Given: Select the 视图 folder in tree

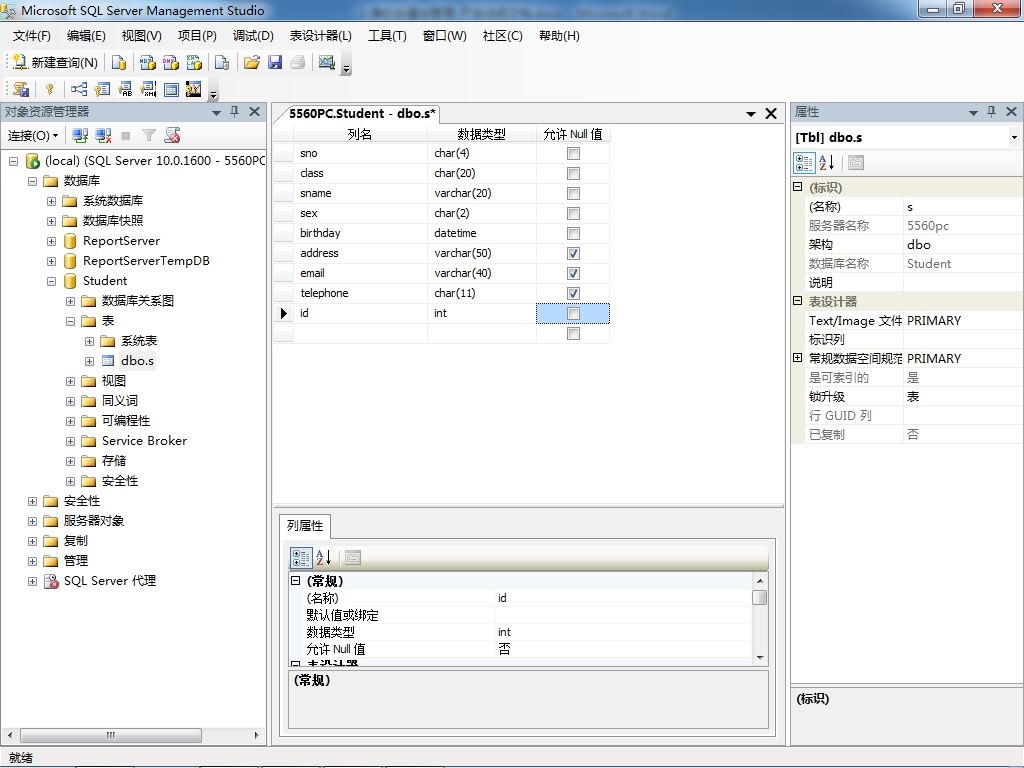Looking at the screenshot, I should [114, 381].
